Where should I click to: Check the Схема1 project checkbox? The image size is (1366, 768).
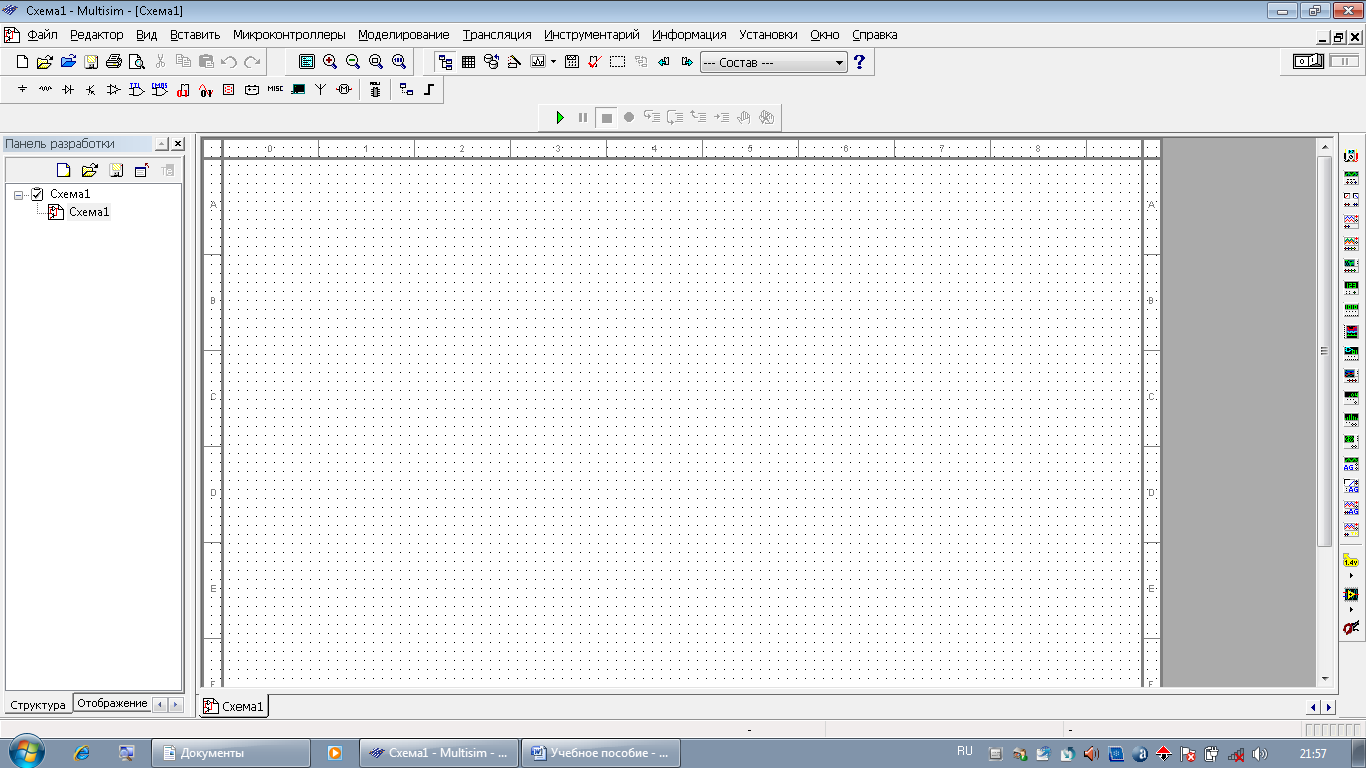tap(37, 194)
